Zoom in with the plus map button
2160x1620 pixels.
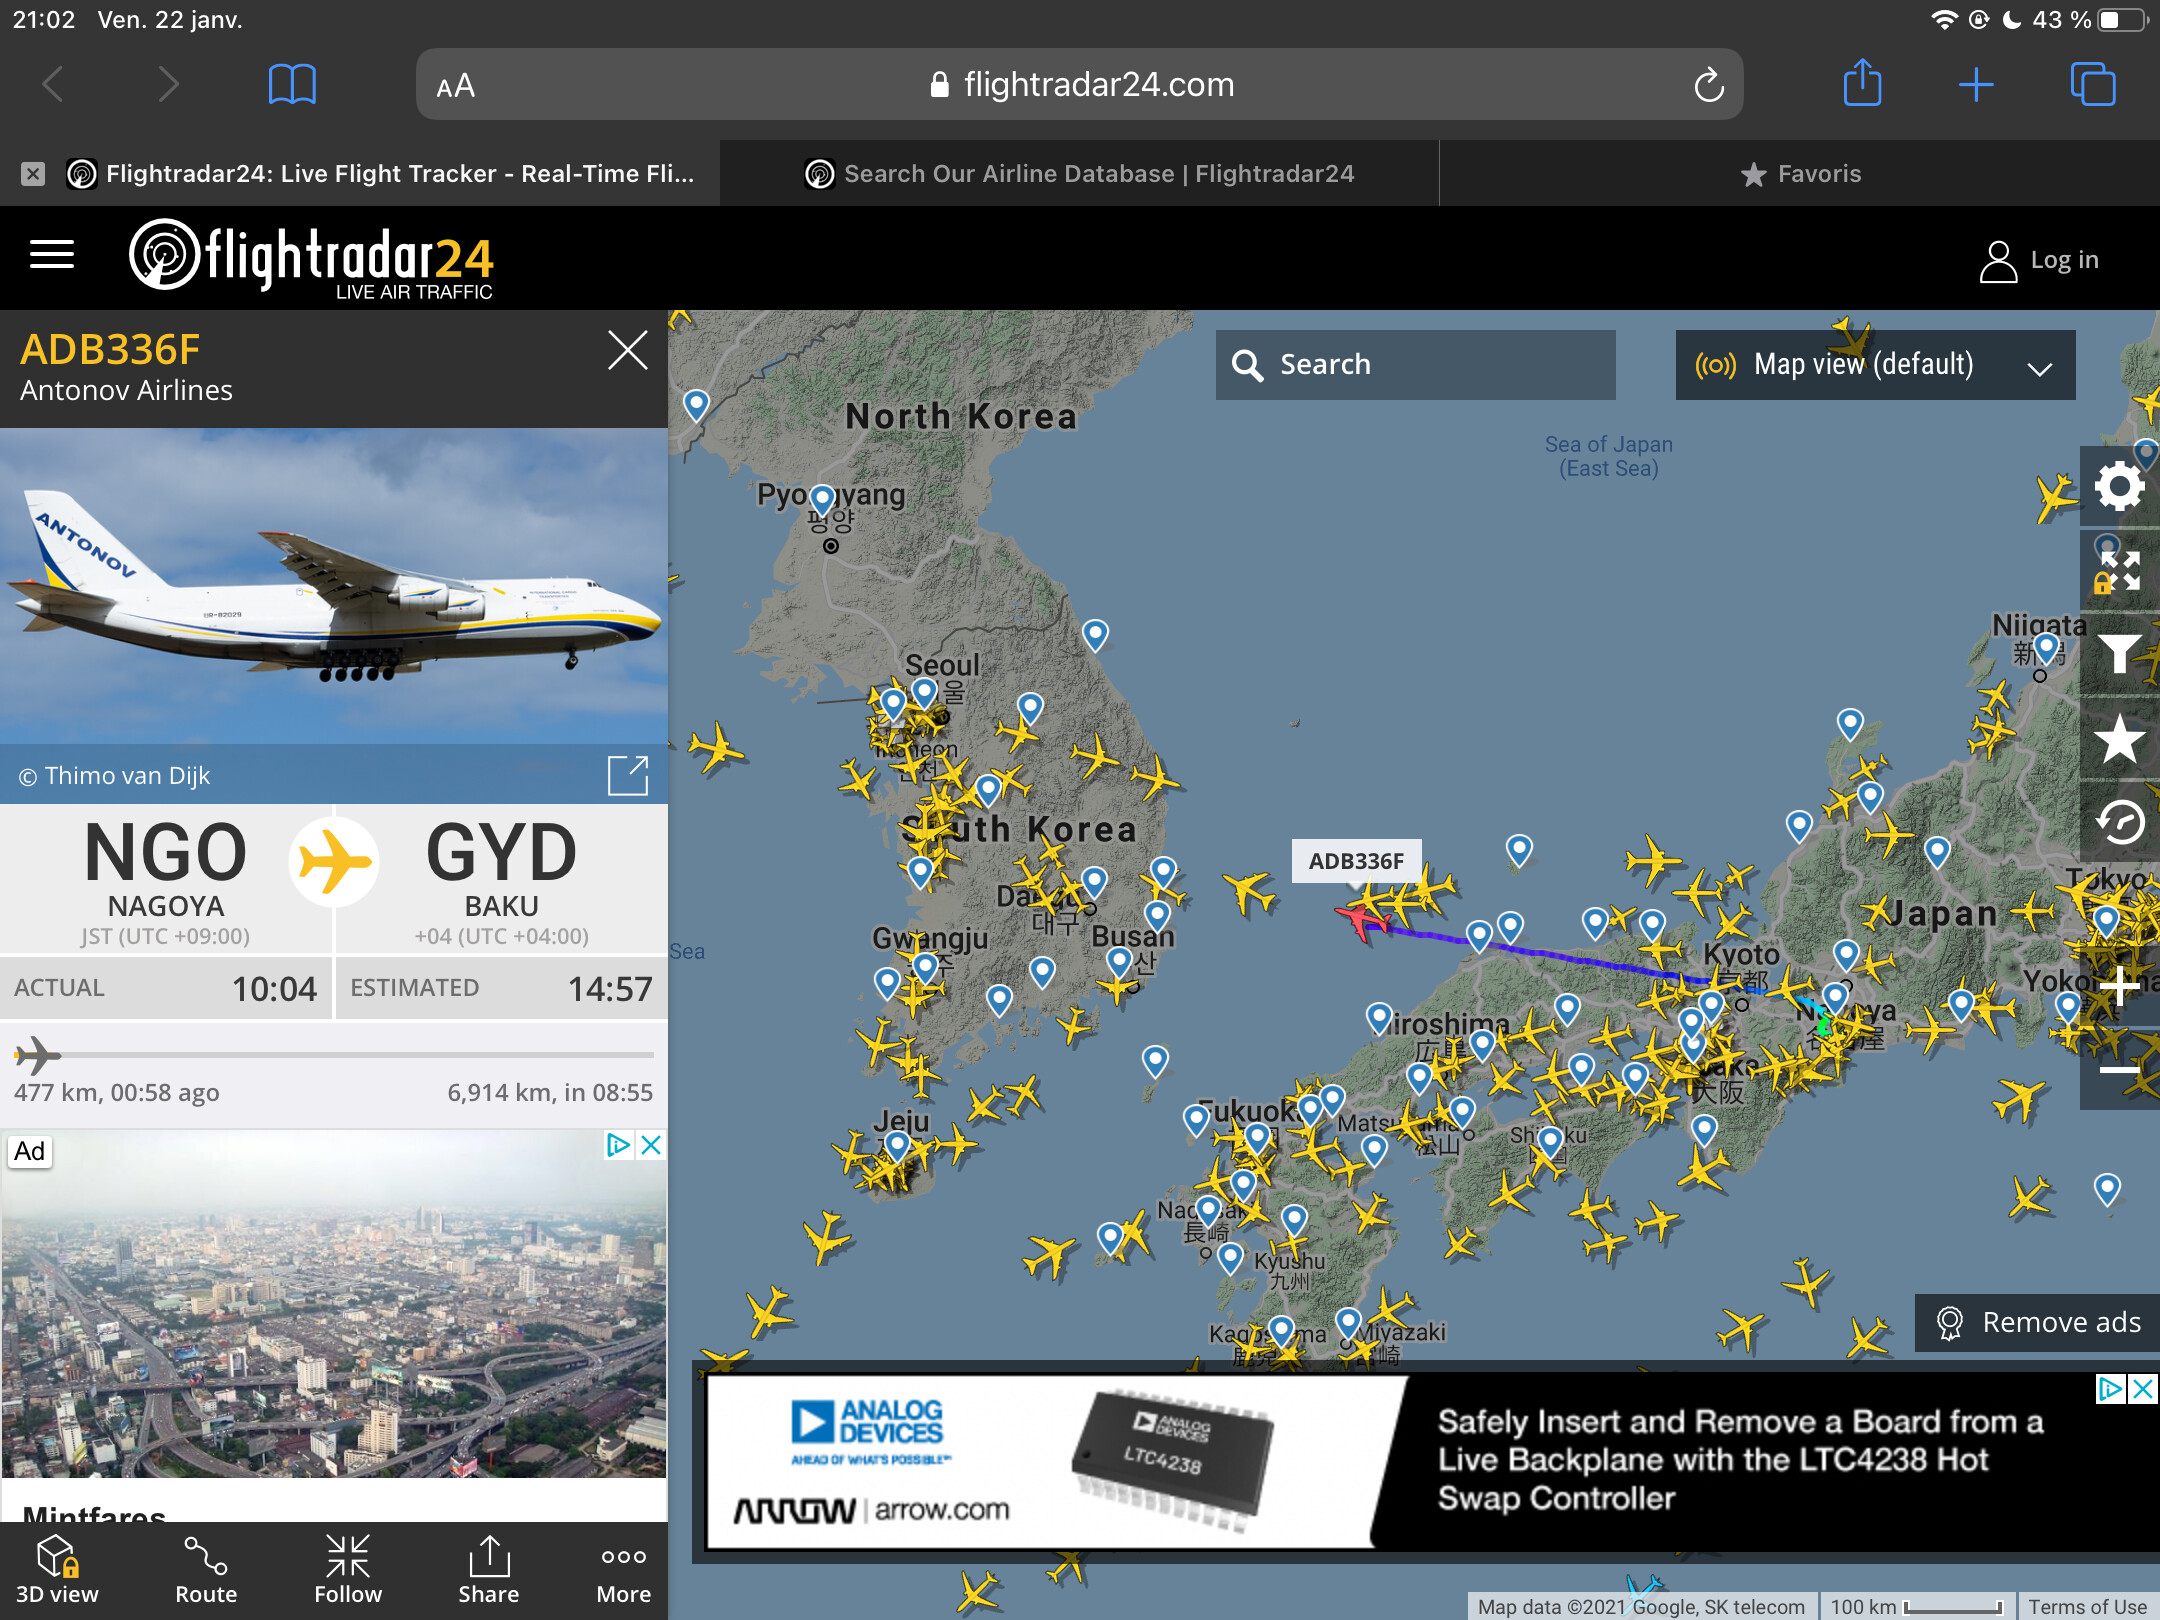[x=2119, y=985]
